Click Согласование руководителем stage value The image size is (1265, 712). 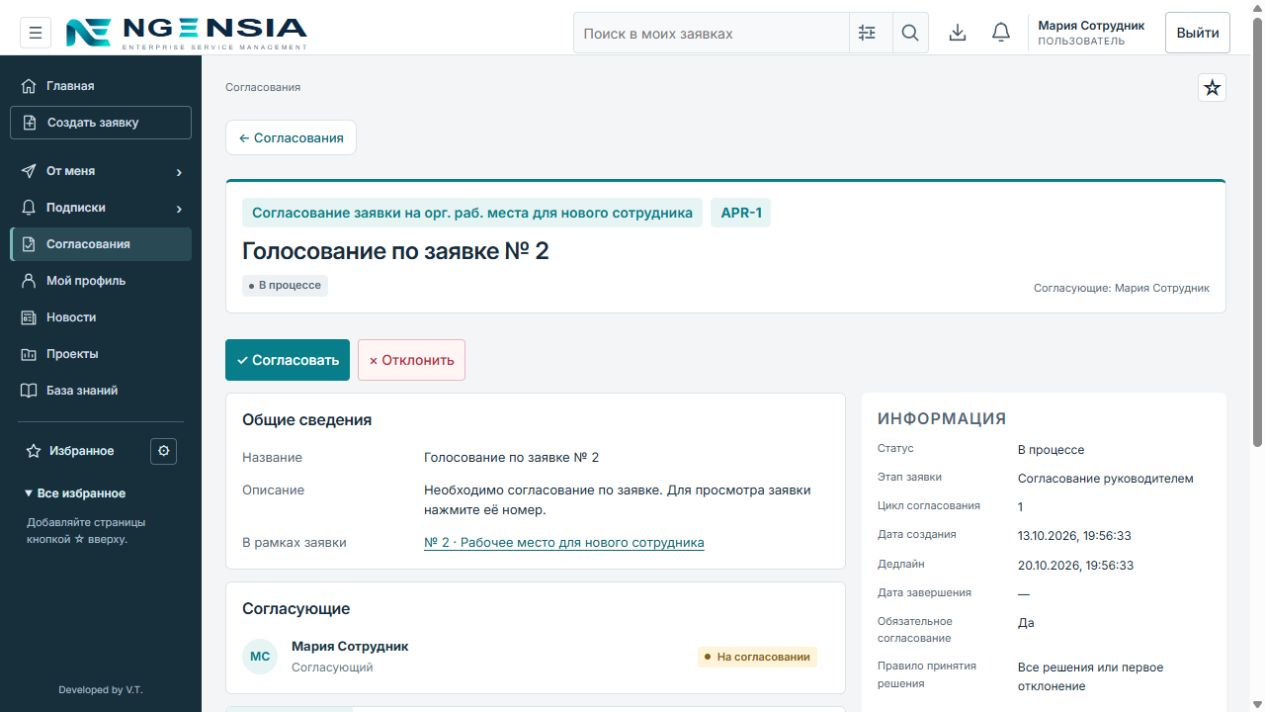coord(1106,478)
